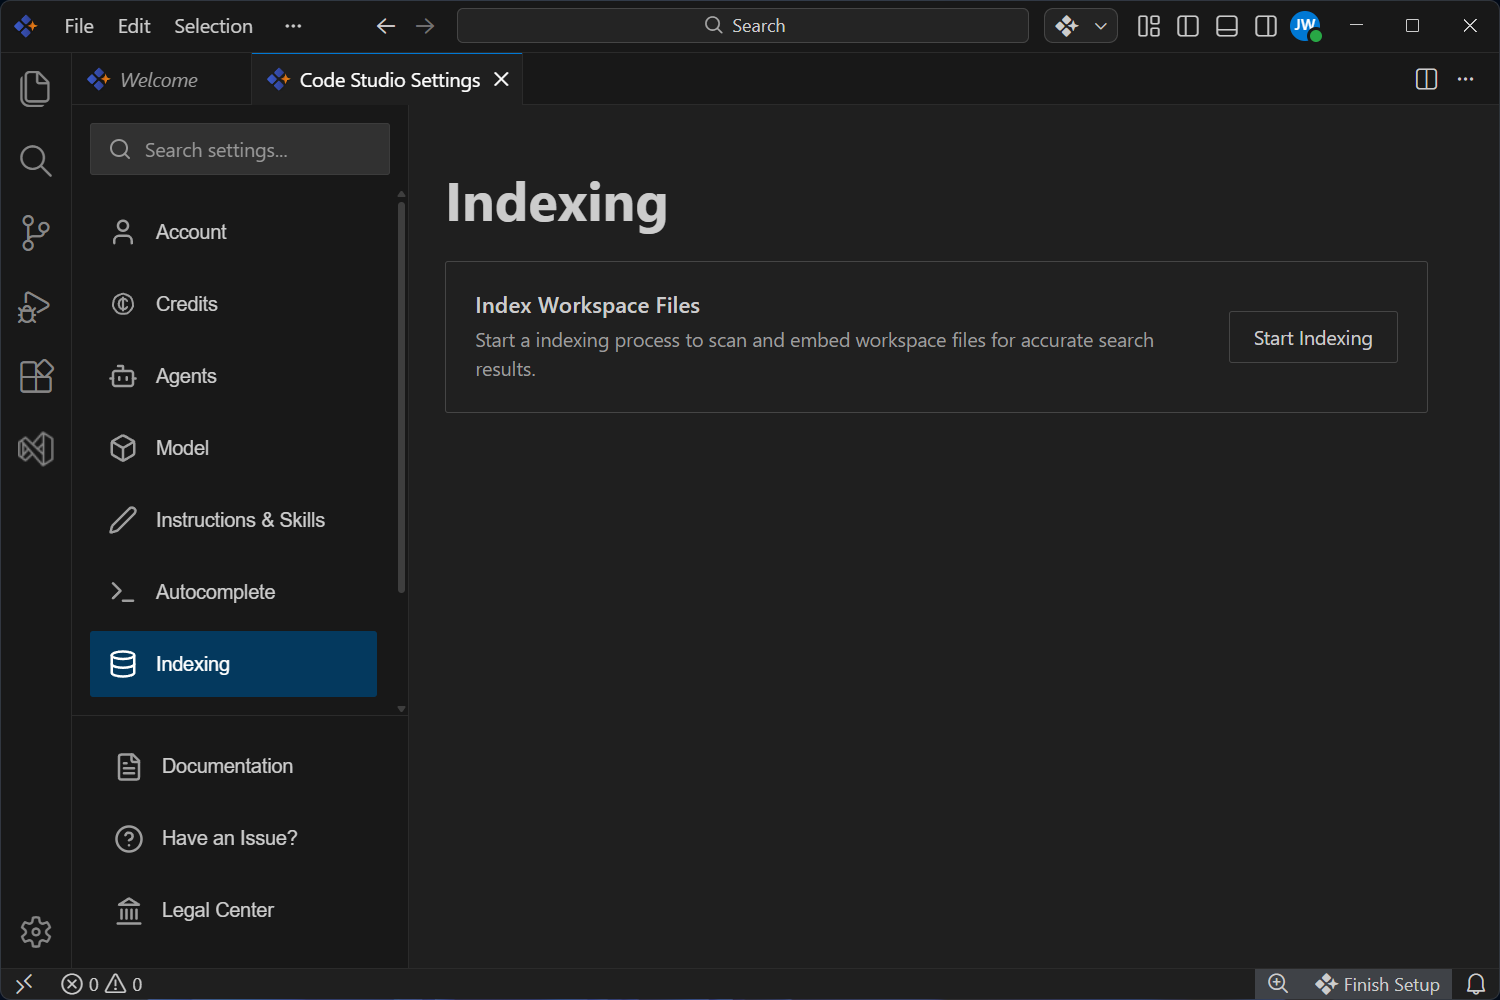Click the app logo in title bar
1500x1000 pixels.
(26, 26)
